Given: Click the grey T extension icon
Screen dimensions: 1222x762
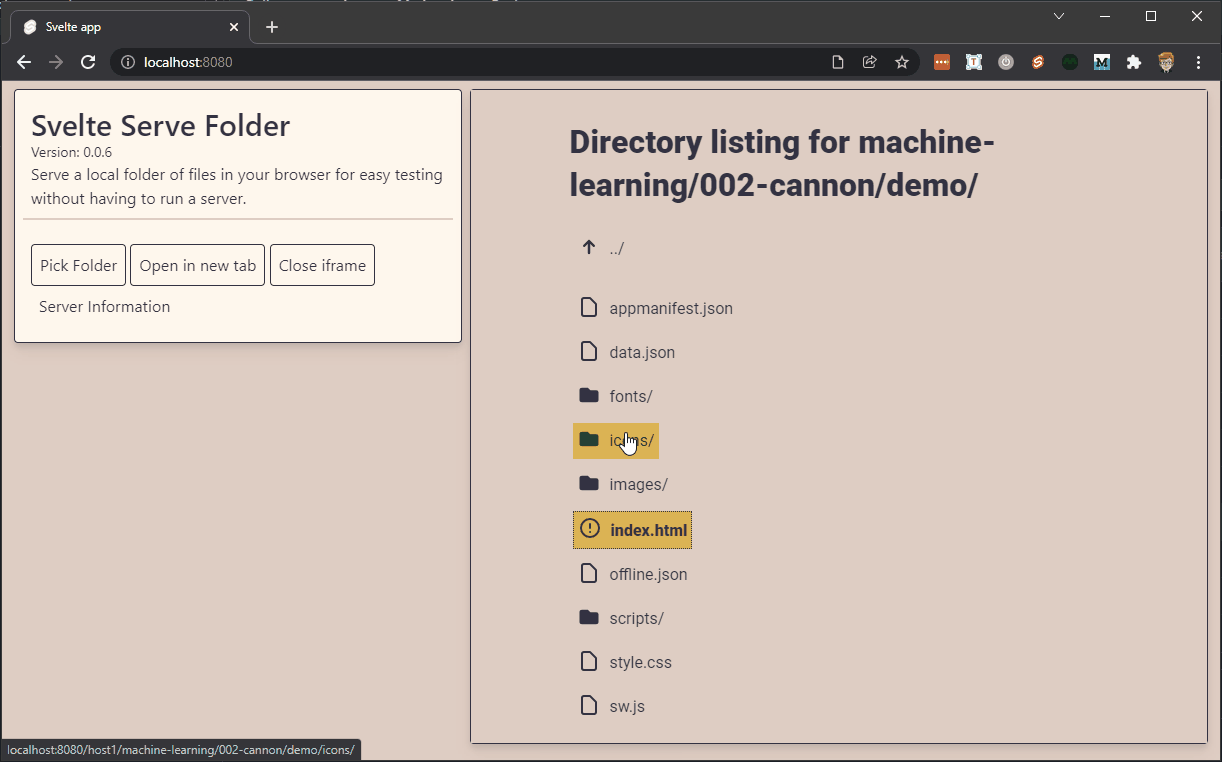Looking at the screenshot, I should click(x=974, y=62).
